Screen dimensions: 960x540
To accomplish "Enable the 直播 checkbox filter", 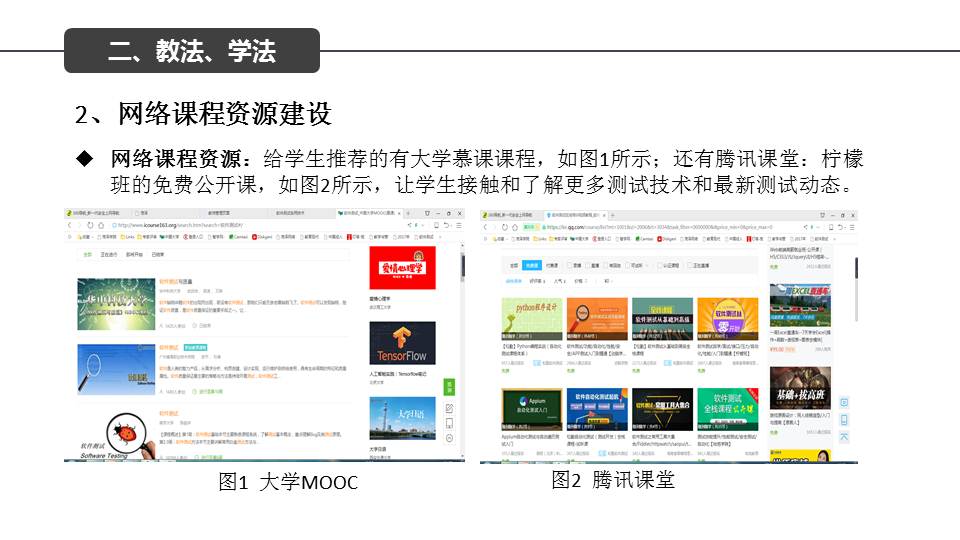I will coord(590,265).
